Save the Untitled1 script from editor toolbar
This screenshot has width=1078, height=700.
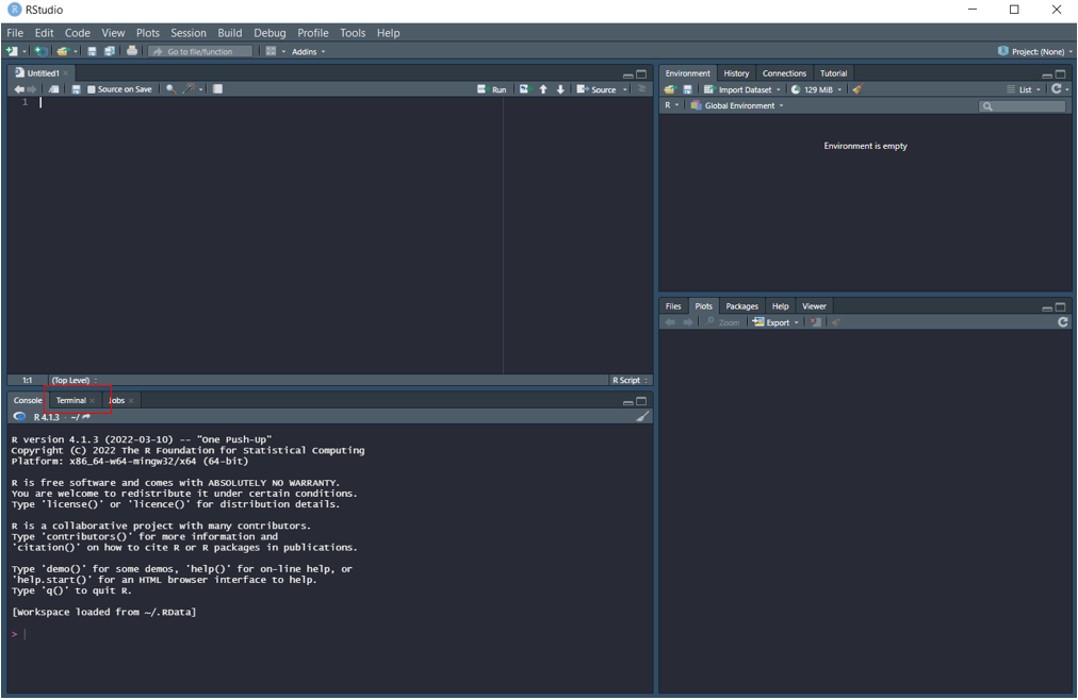pos(76,89)
